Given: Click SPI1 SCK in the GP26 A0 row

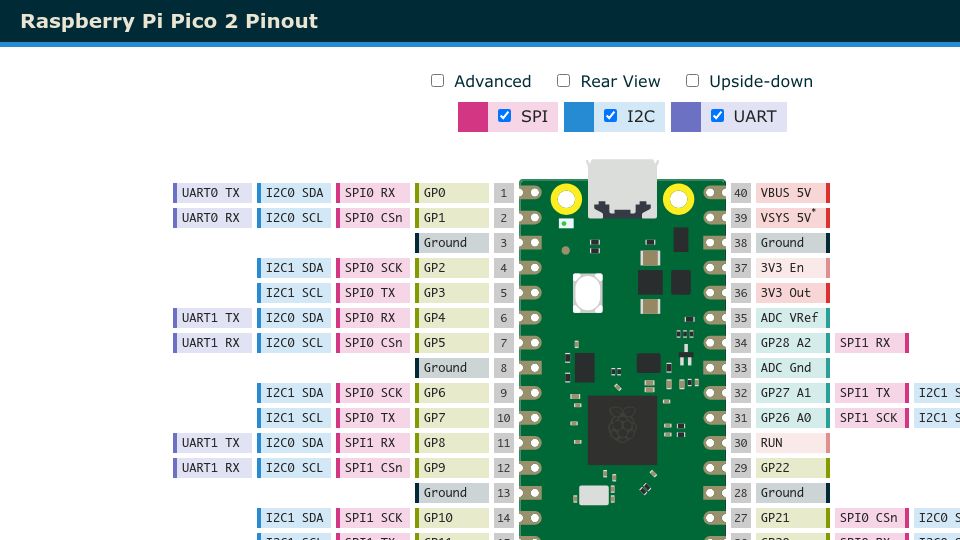Looking at the screenshot, I should (x=872, y=418).
